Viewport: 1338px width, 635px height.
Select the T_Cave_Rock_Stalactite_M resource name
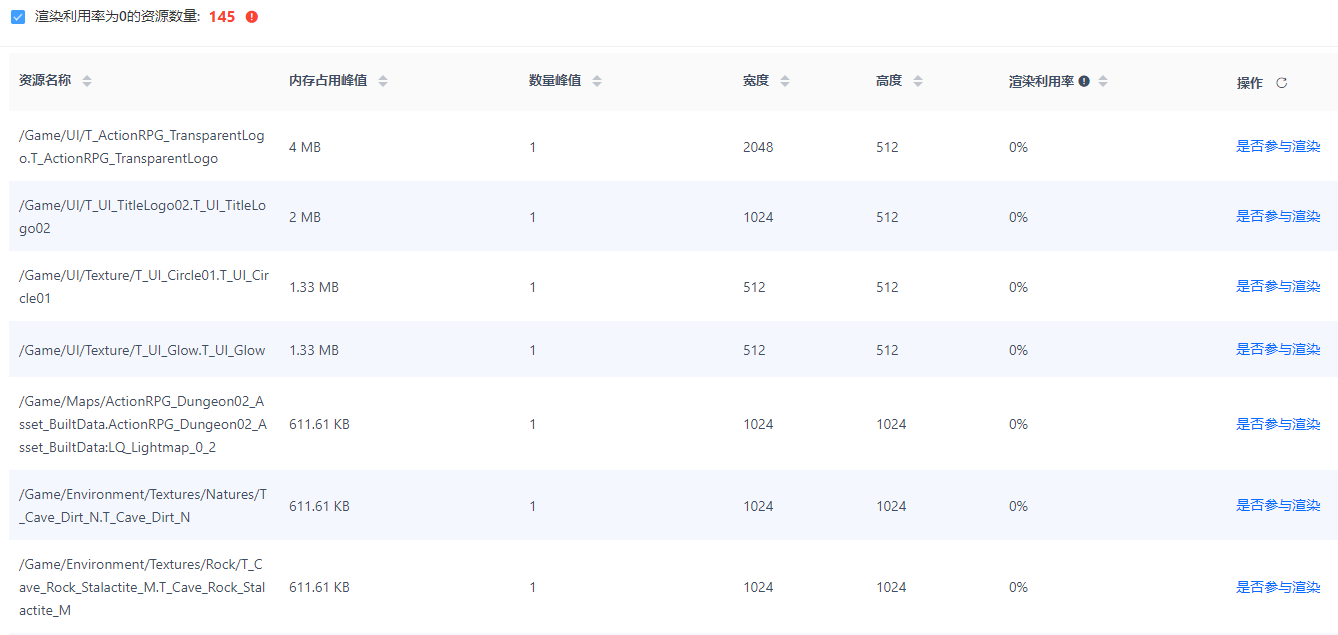pos(142,587)
